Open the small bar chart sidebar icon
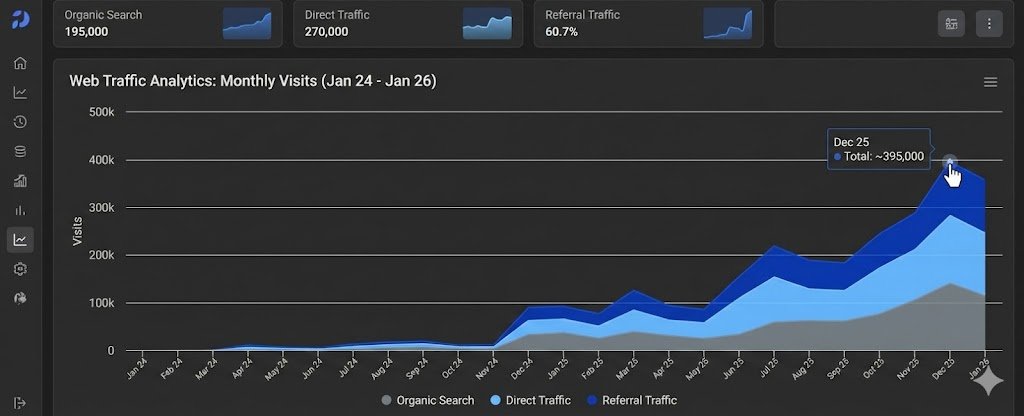 20,210
